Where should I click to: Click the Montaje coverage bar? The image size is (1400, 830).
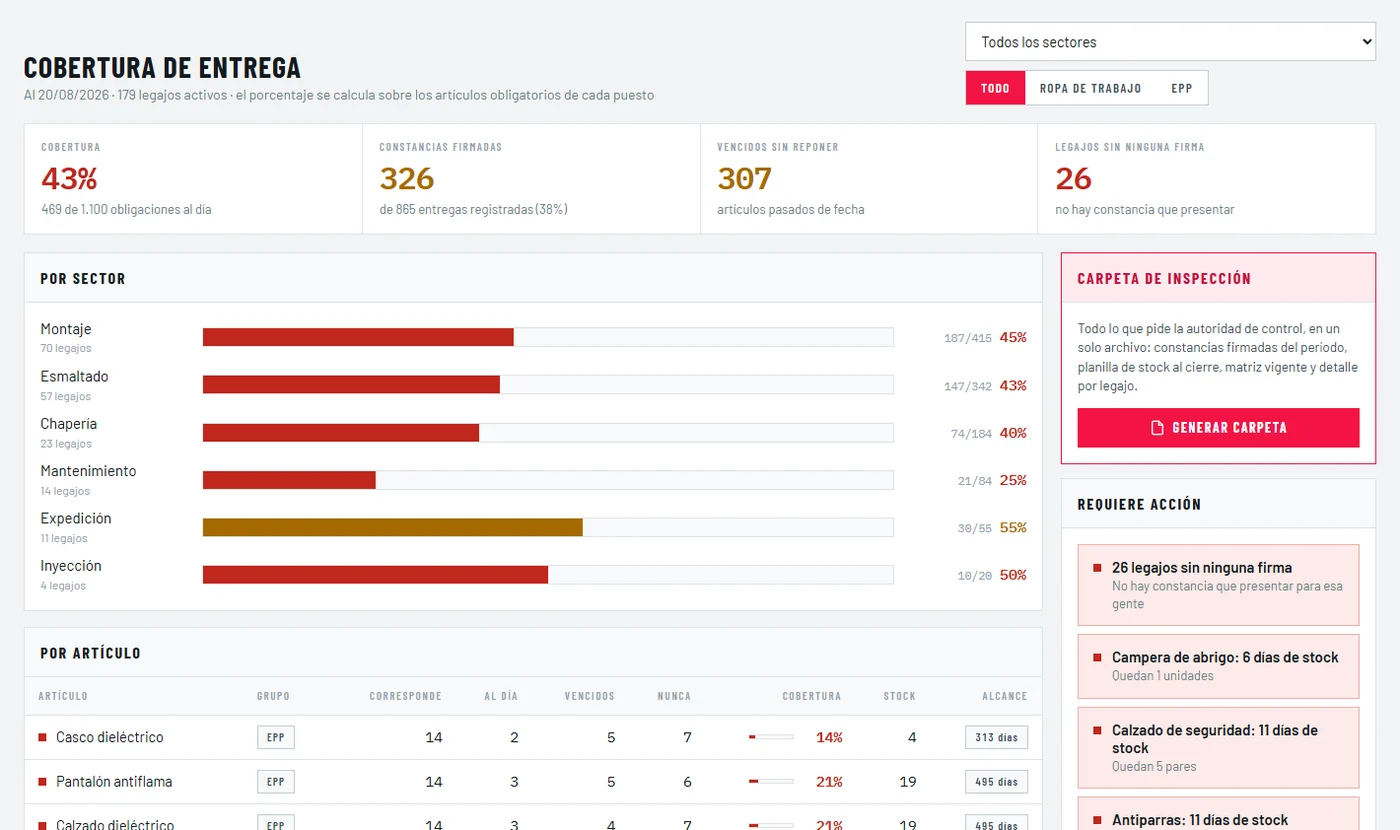(548, 337)
